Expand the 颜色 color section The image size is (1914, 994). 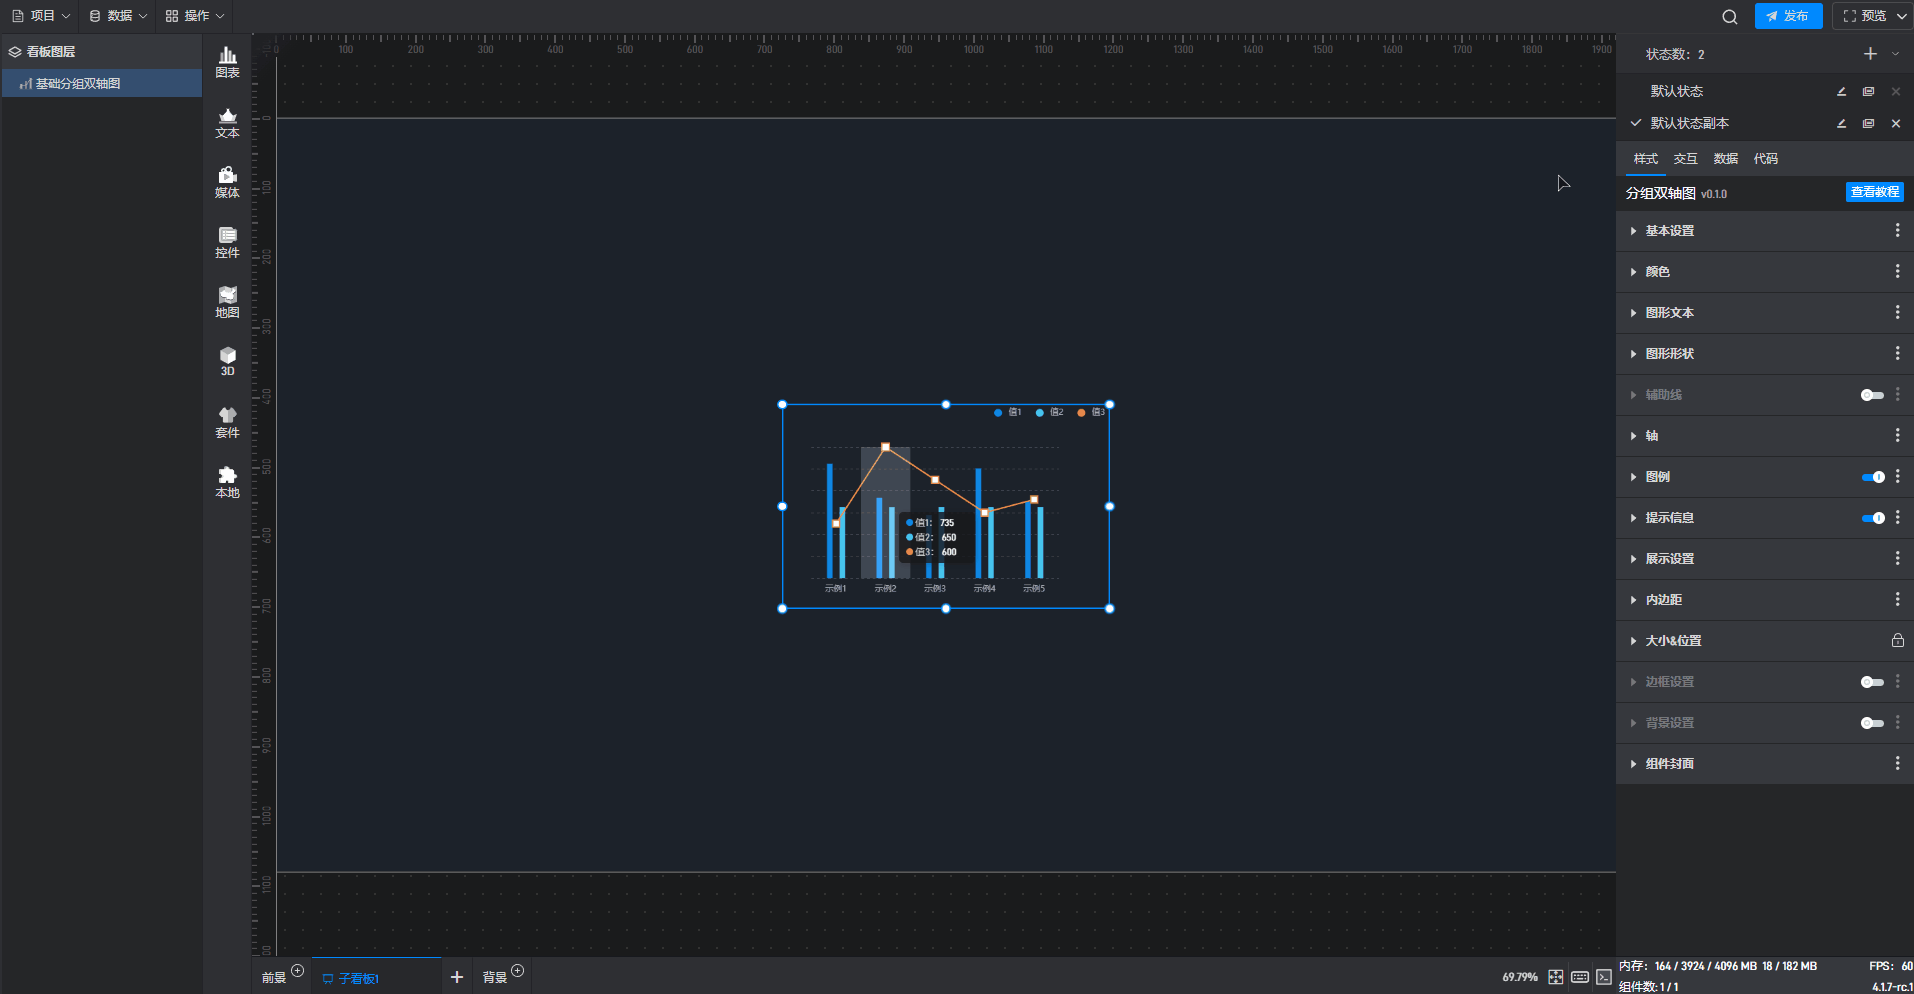[x=1657, y=272]
